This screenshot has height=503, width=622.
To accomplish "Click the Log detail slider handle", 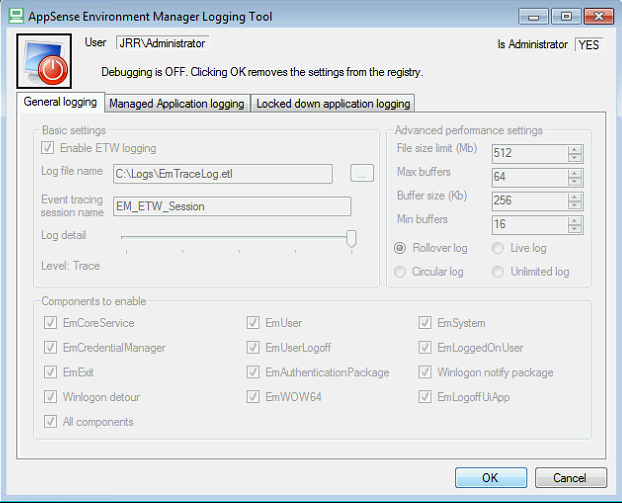I will [351, 238].
